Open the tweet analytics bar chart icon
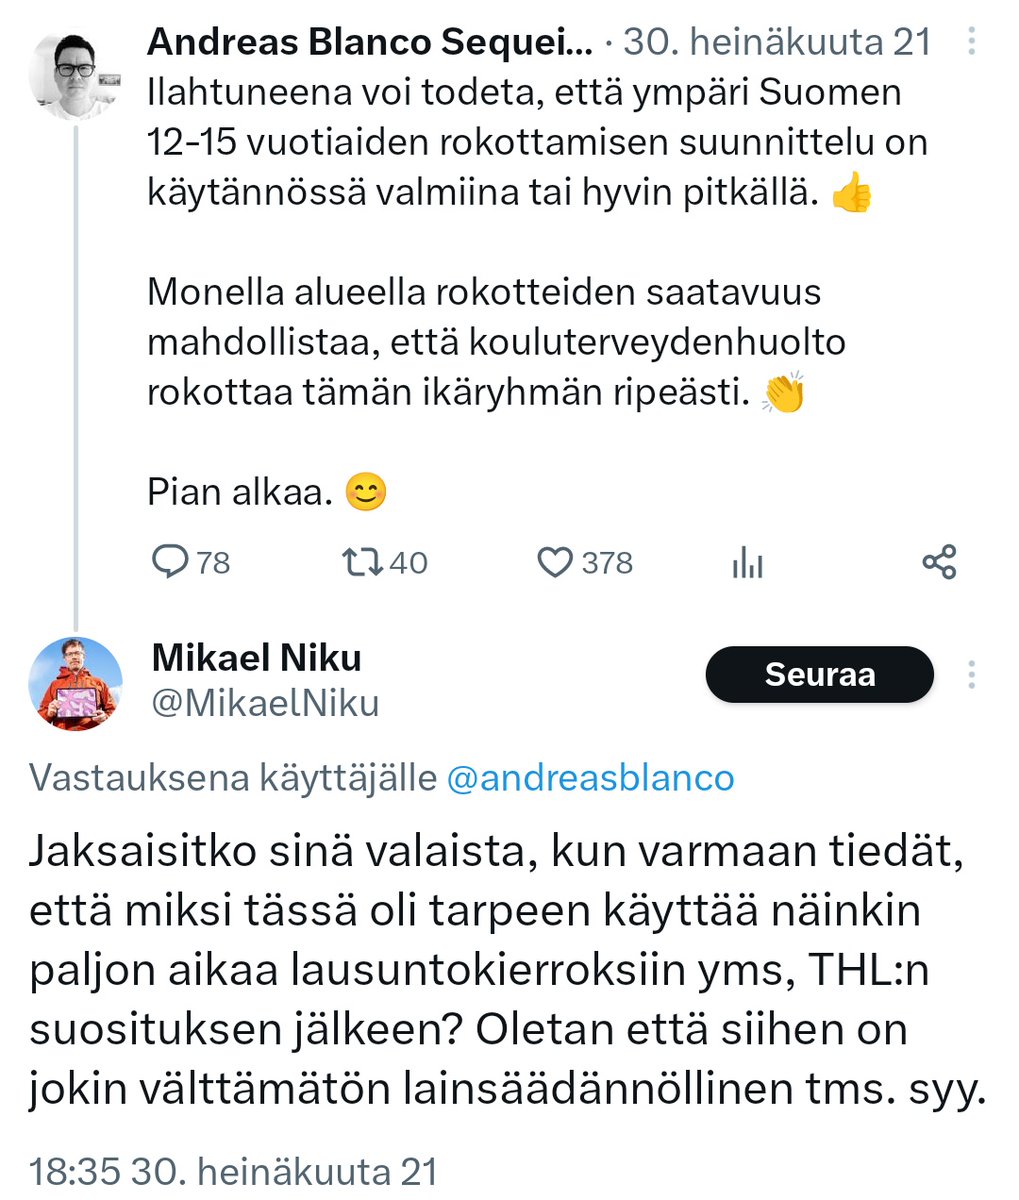The image size is (1019, 1200). [747, 563]
